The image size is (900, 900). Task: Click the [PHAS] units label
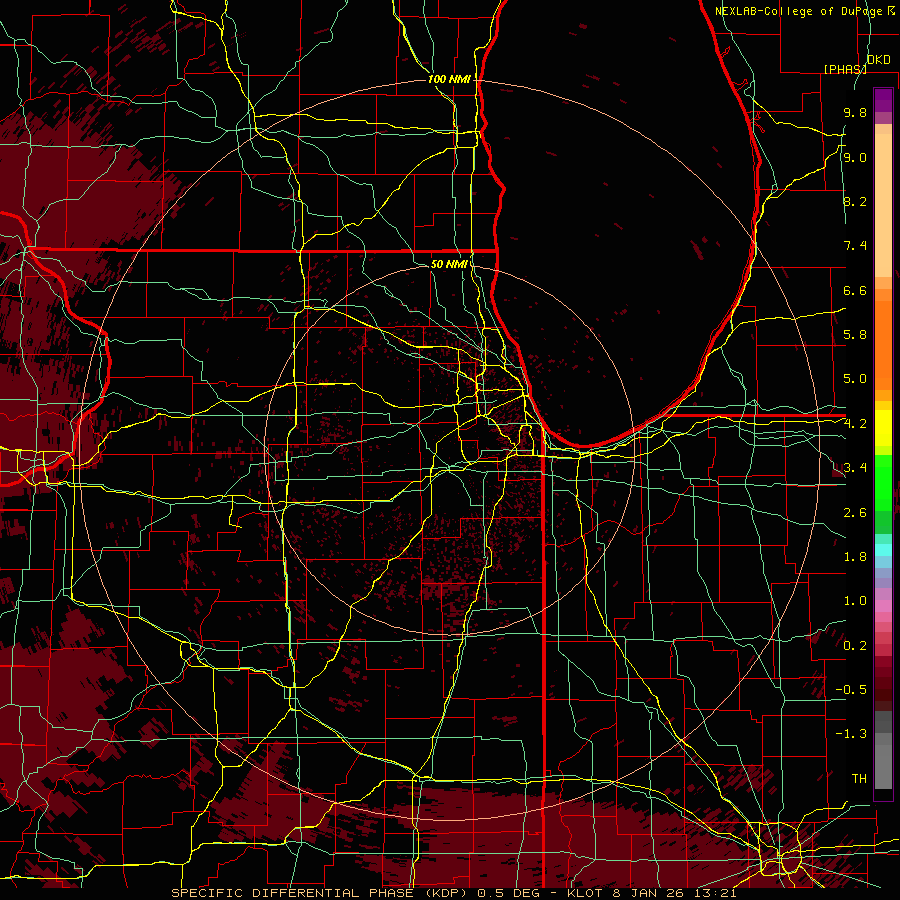(845, 69)
